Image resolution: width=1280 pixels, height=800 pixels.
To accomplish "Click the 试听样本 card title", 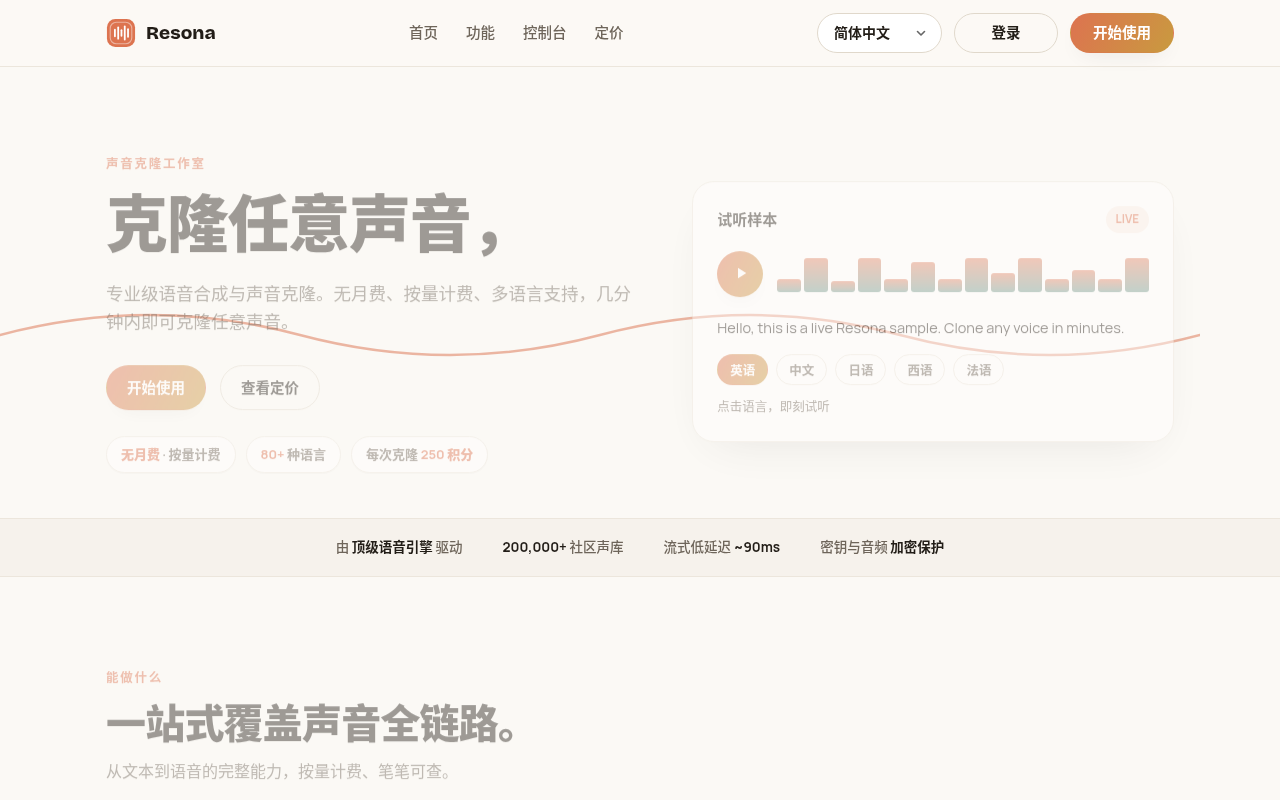I will tap(747, 220).
